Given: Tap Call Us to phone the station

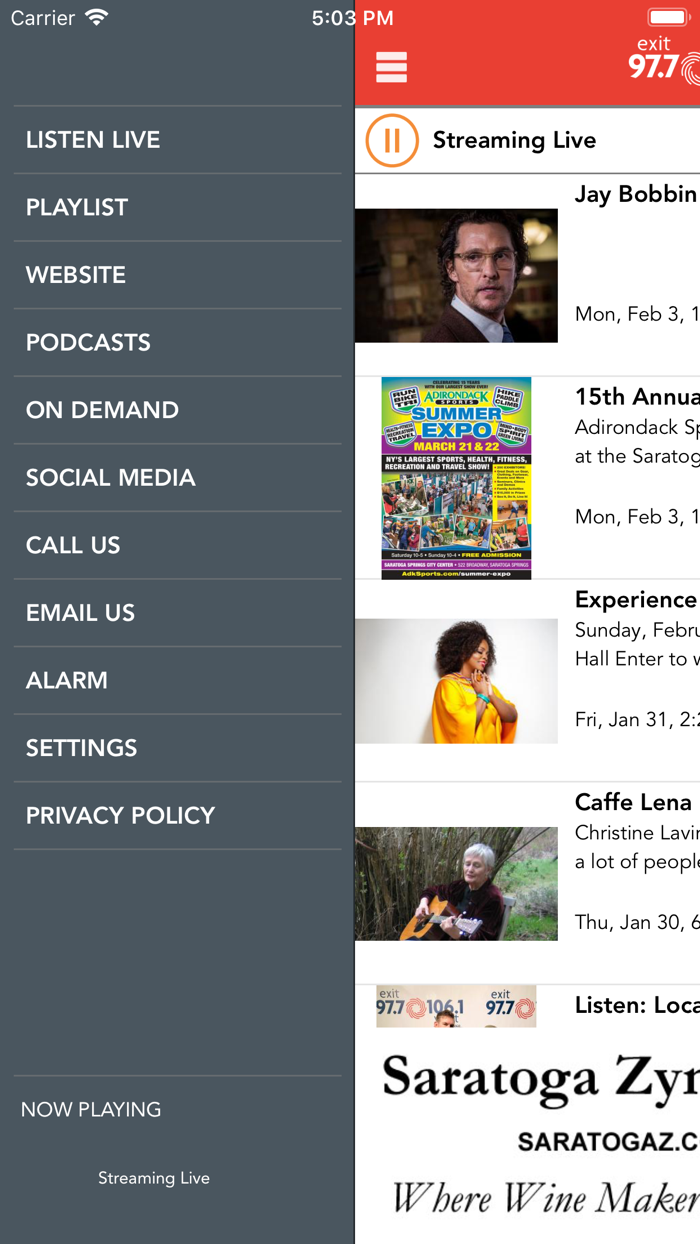Looking at the screenshot, I should [74, 545].
